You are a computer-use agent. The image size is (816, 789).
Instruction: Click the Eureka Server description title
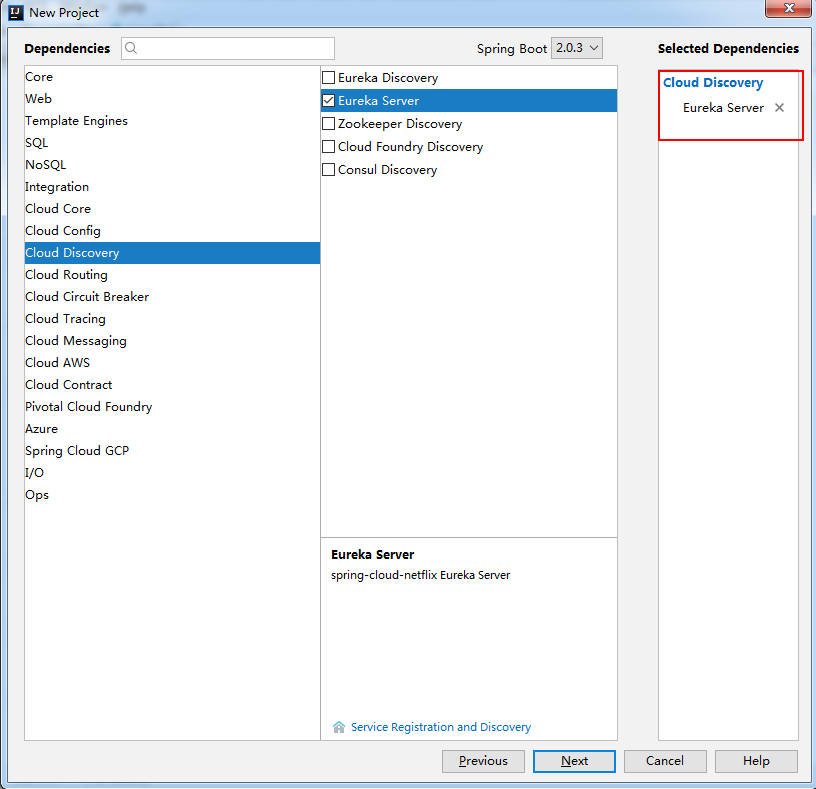373,555
